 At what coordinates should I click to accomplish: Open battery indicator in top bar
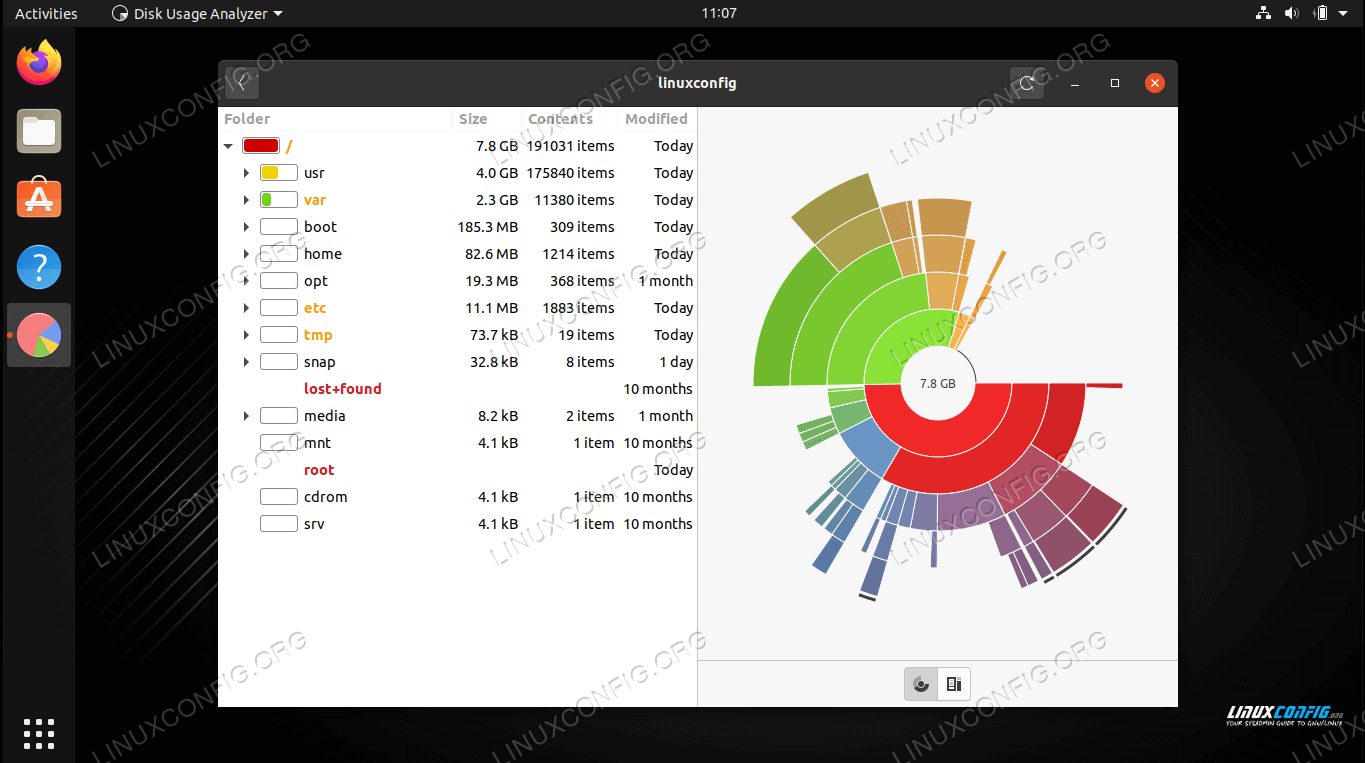coord(1320,13)
